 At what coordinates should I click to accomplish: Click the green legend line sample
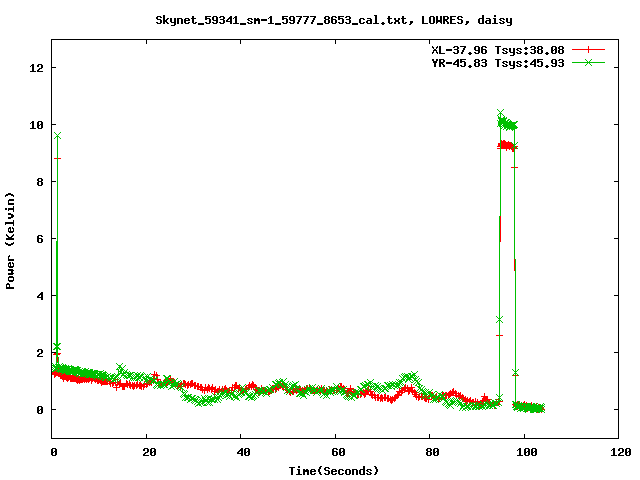588,62
